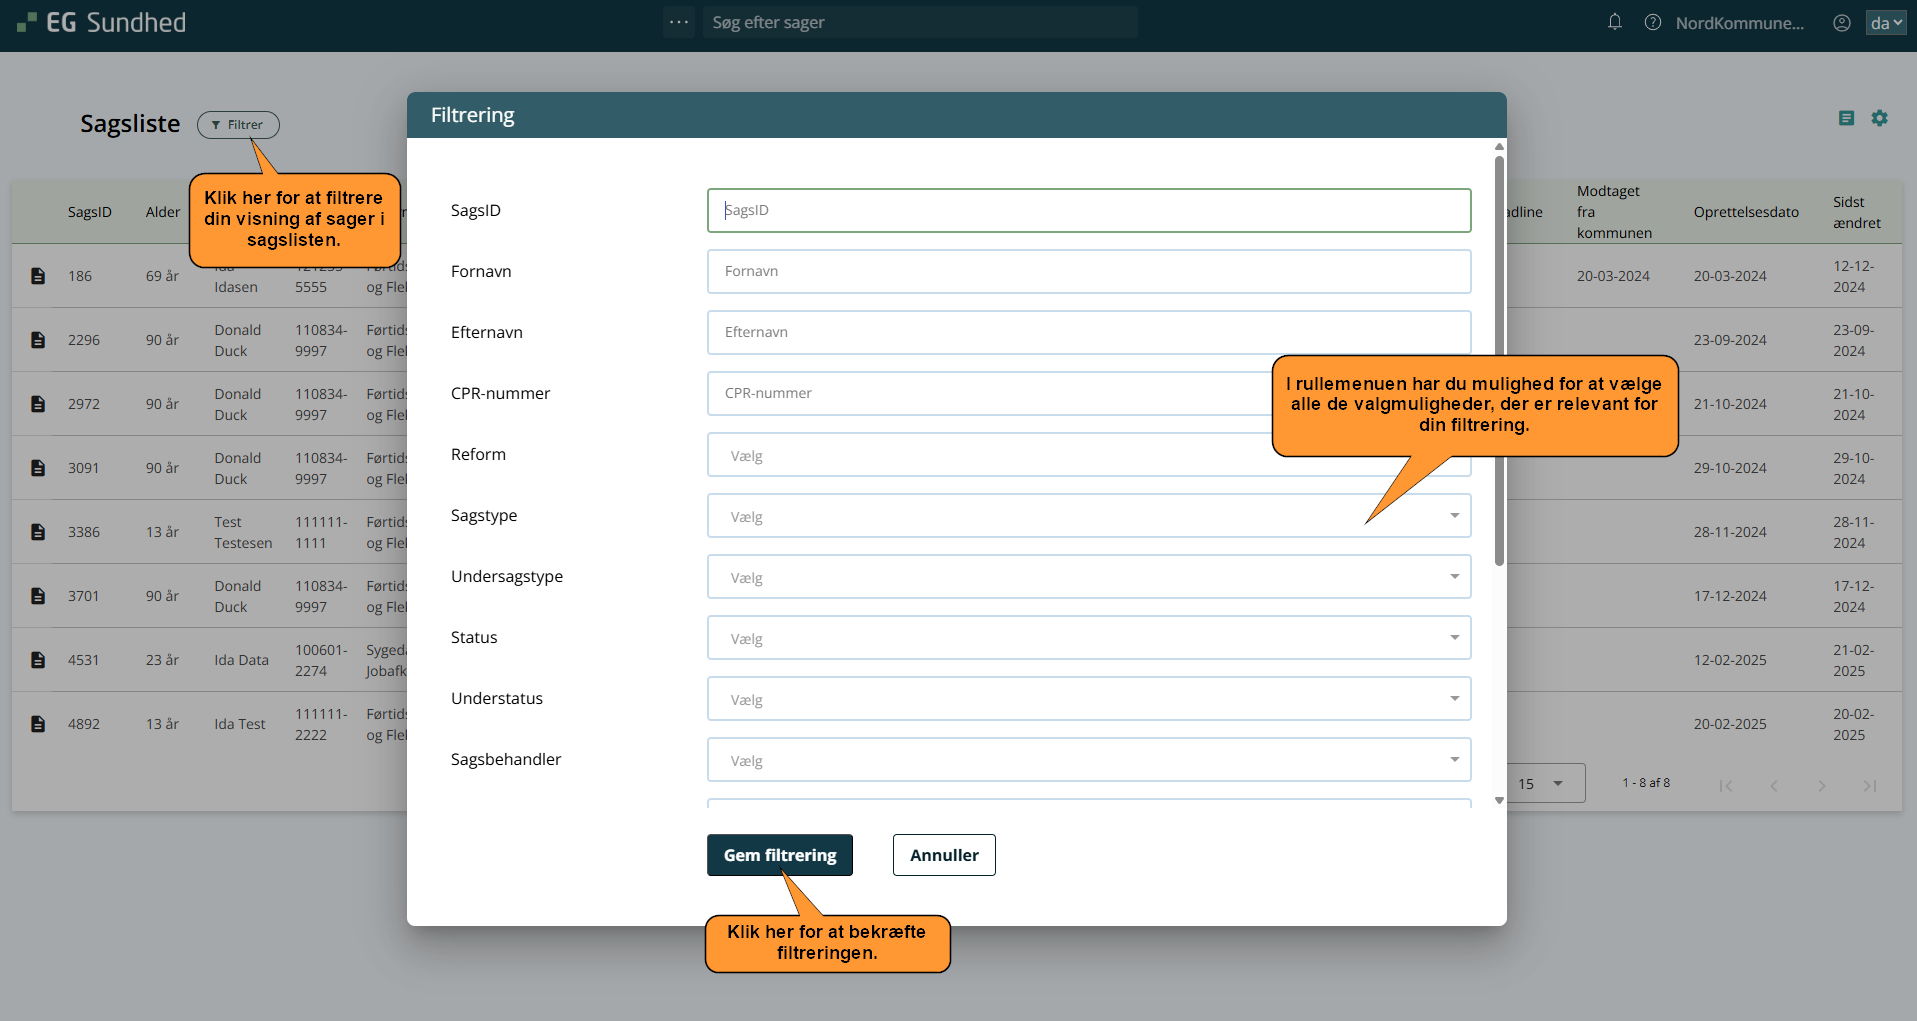Screen dimensions: 1917x1021
Task: Go to first page of Sagsliste
Action: (x=1726, y=785)
